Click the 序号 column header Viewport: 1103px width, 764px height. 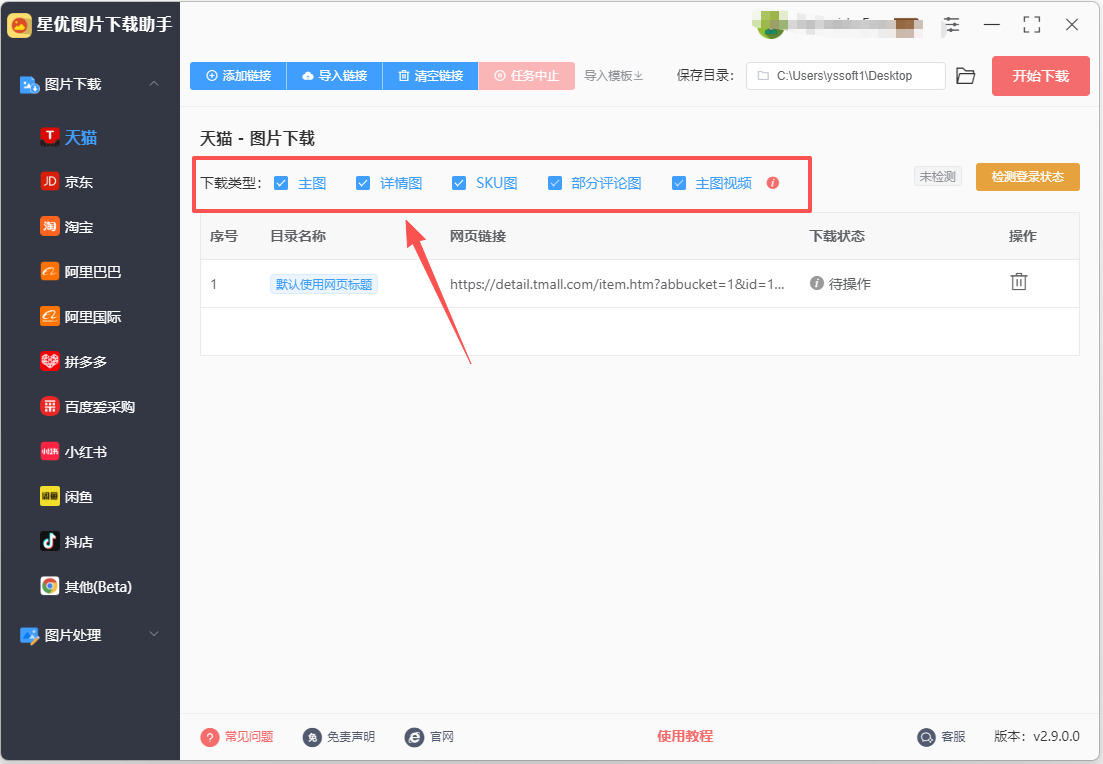pyautogui.click(x=224, y=236)
